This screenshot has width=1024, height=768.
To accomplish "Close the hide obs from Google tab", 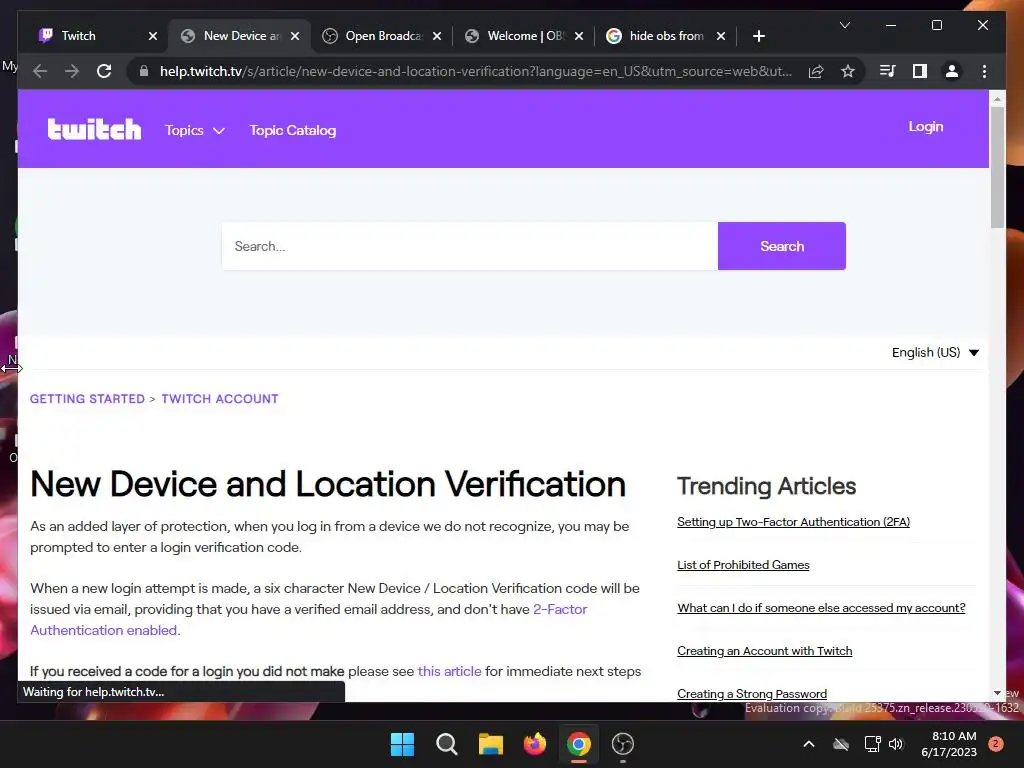I will pos(721,36).
